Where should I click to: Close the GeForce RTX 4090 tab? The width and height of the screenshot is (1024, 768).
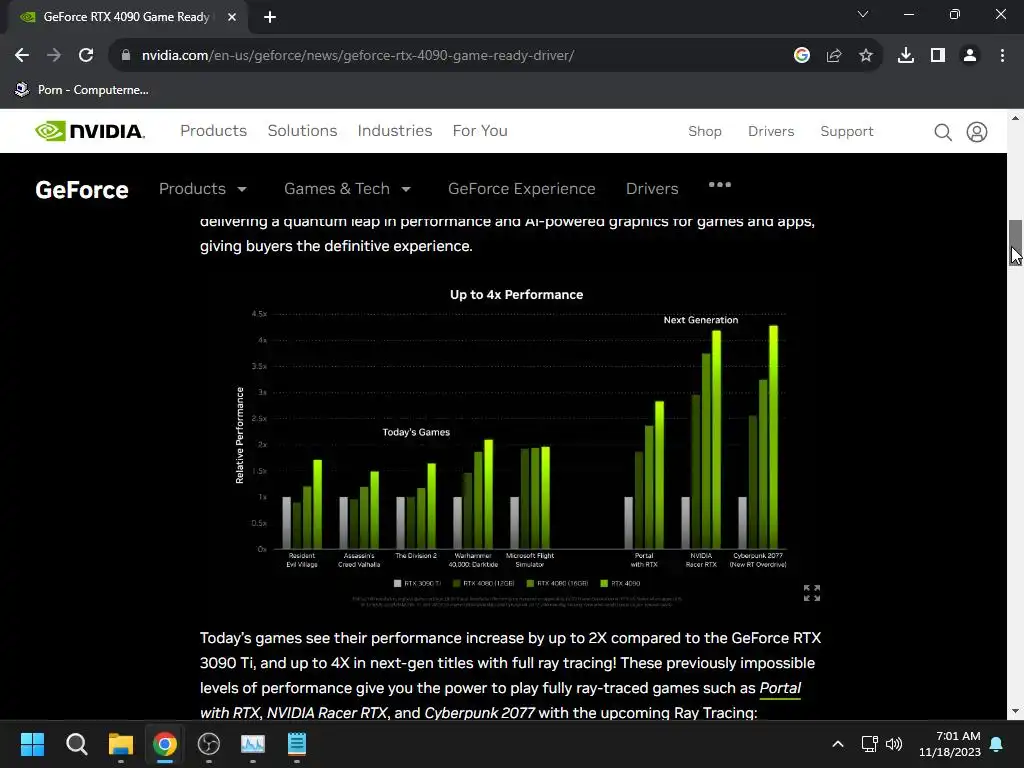(232, 17)
